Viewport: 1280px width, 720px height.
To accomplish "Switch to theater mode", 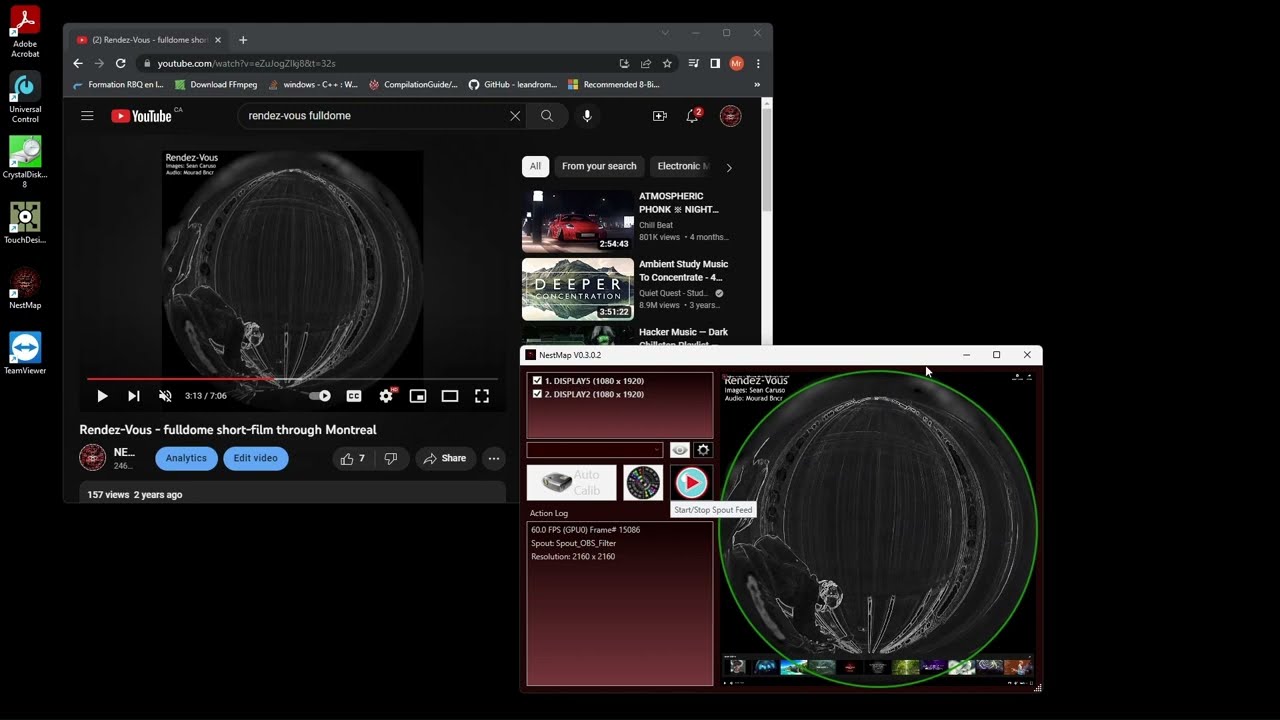I will point(450,396).
